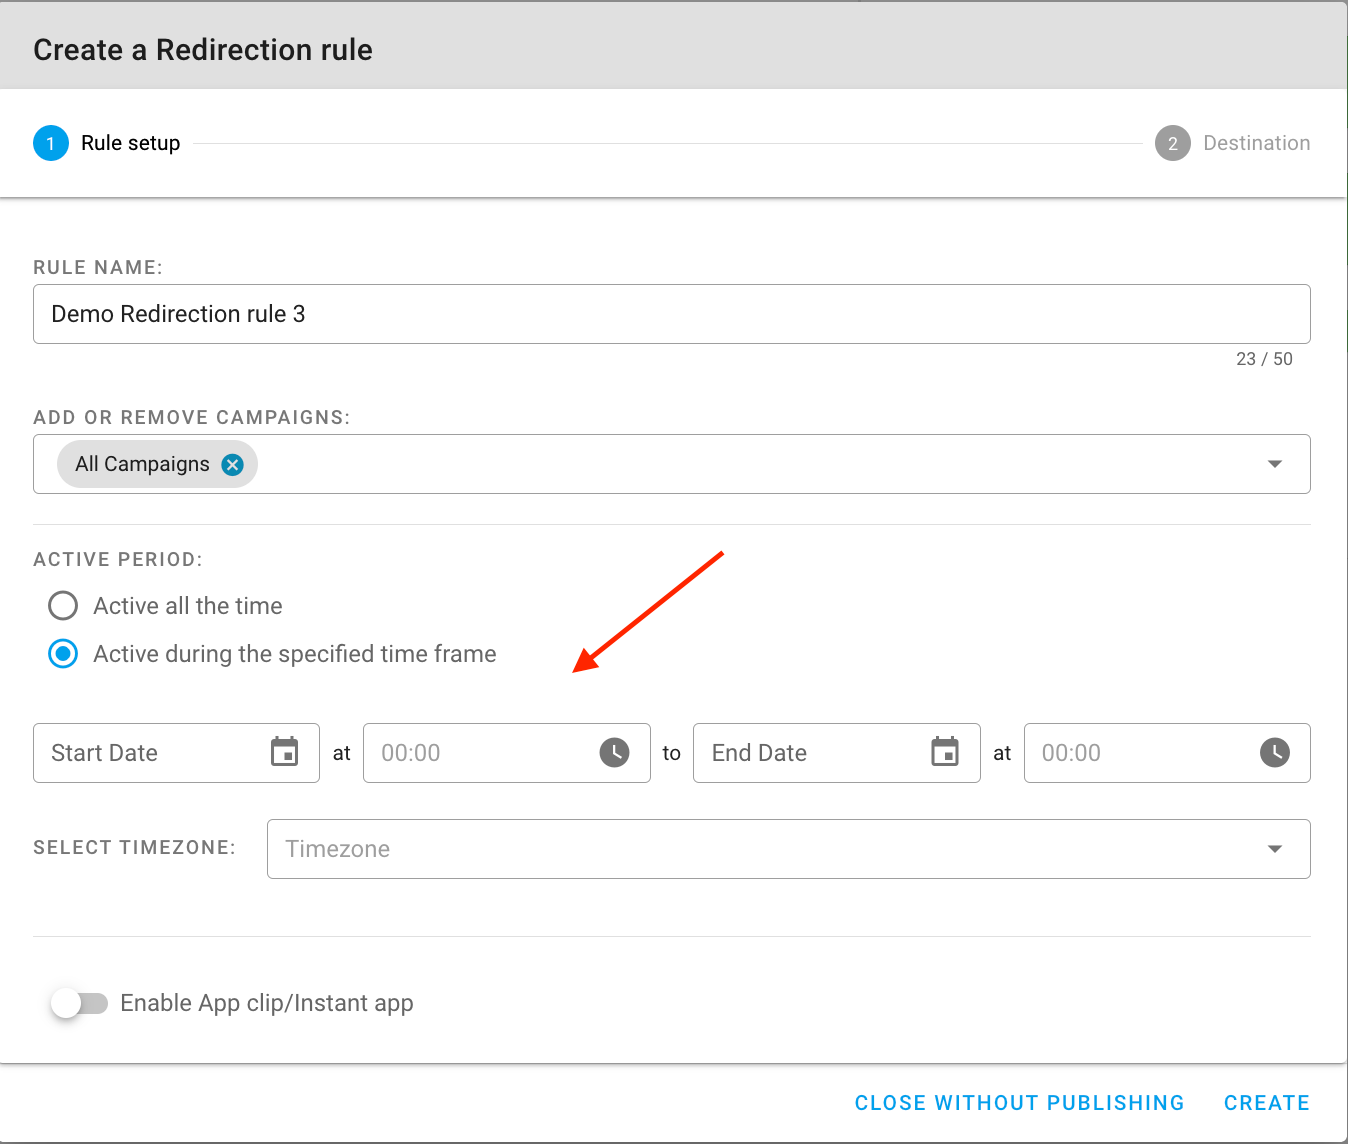Viewport: 1348px width, 1144px height.
Task: Click Close Without Publishing
Action: pos(1019,1103)
